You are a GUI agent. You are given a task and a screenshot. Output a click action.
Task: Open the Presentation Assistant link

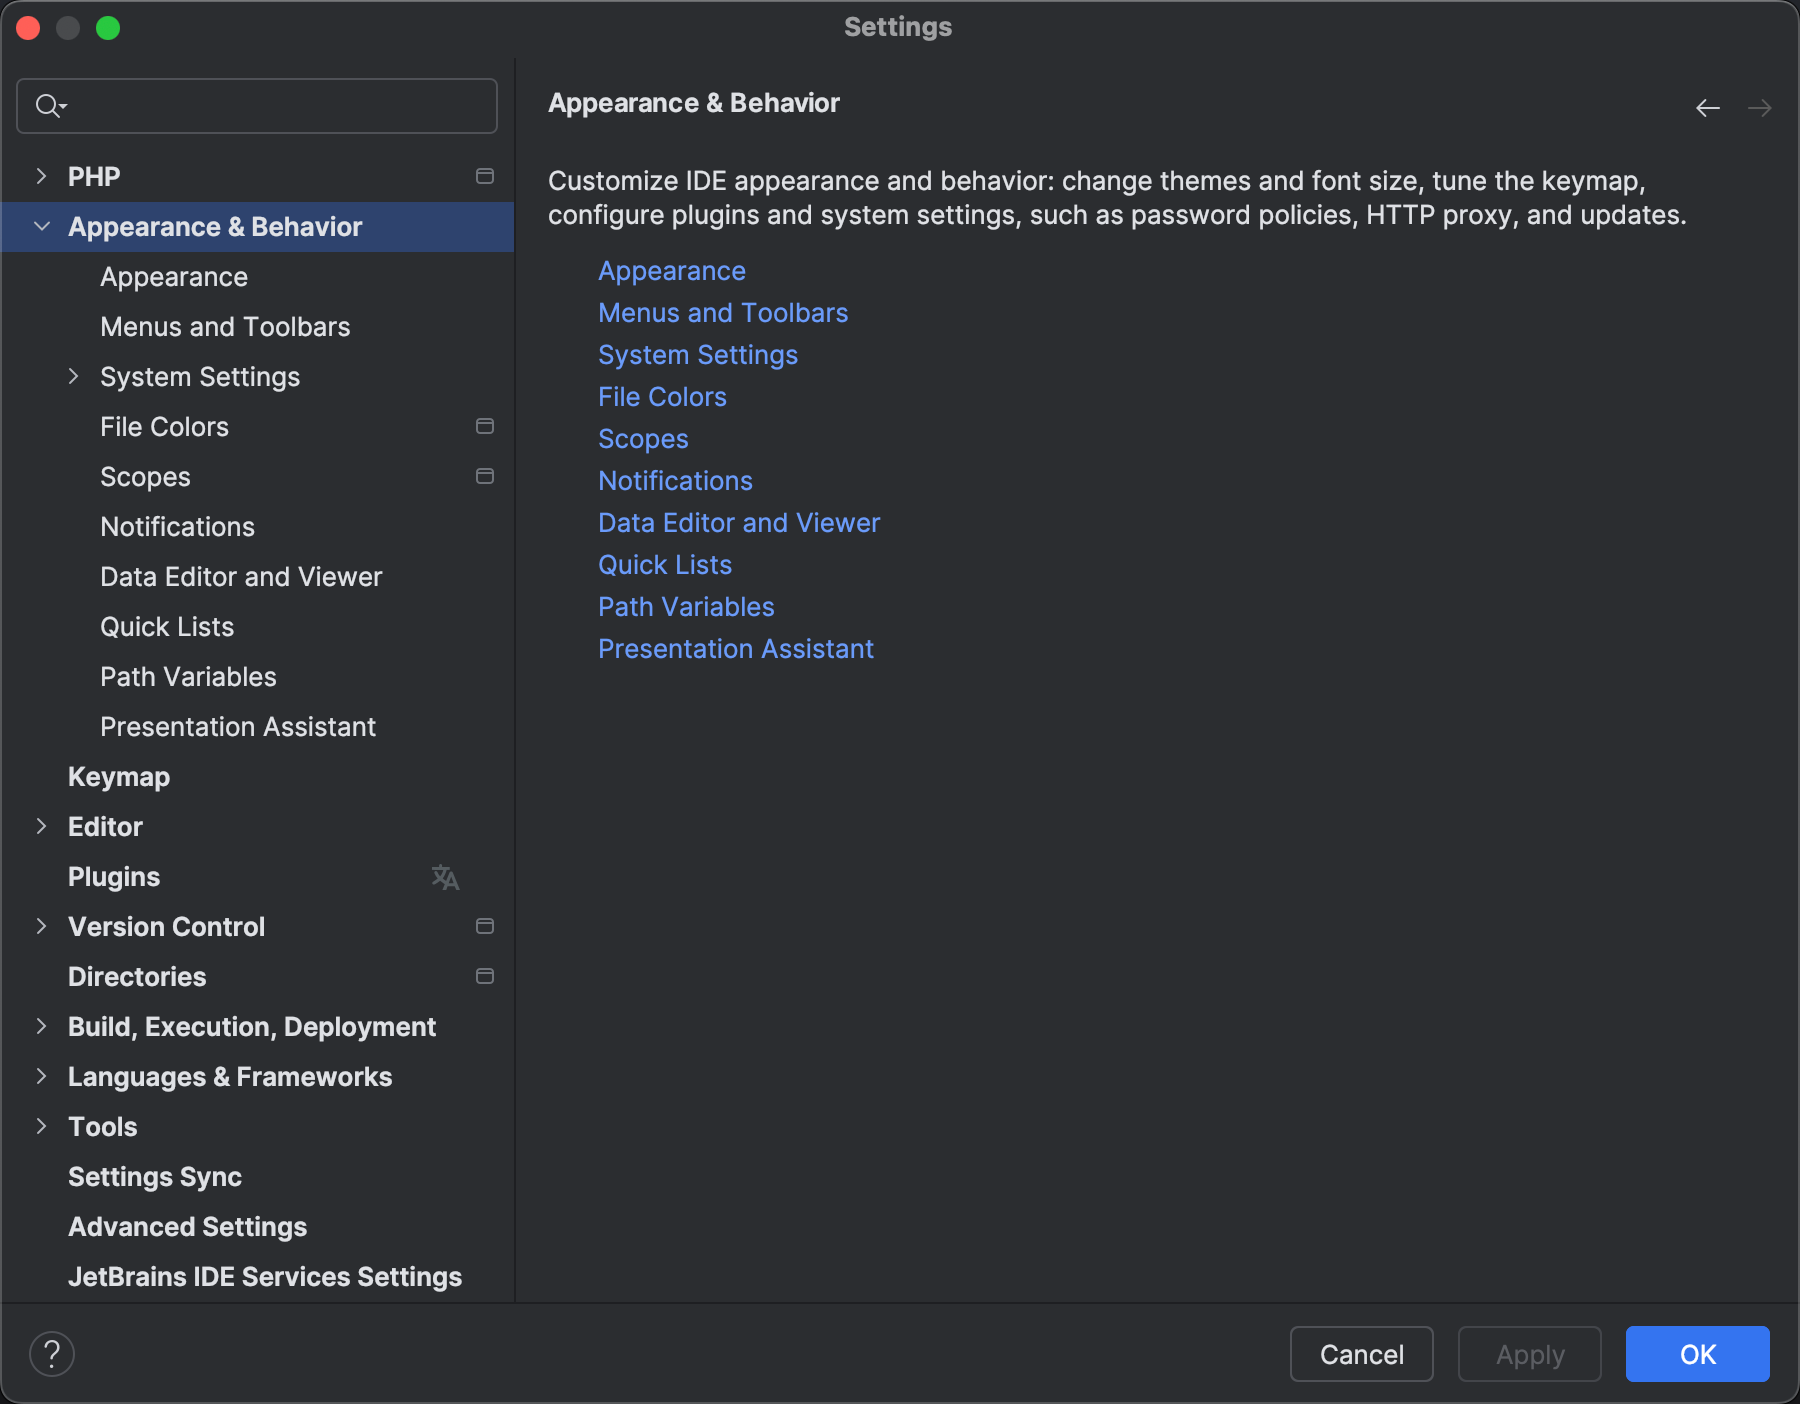(x=735, y=648)
